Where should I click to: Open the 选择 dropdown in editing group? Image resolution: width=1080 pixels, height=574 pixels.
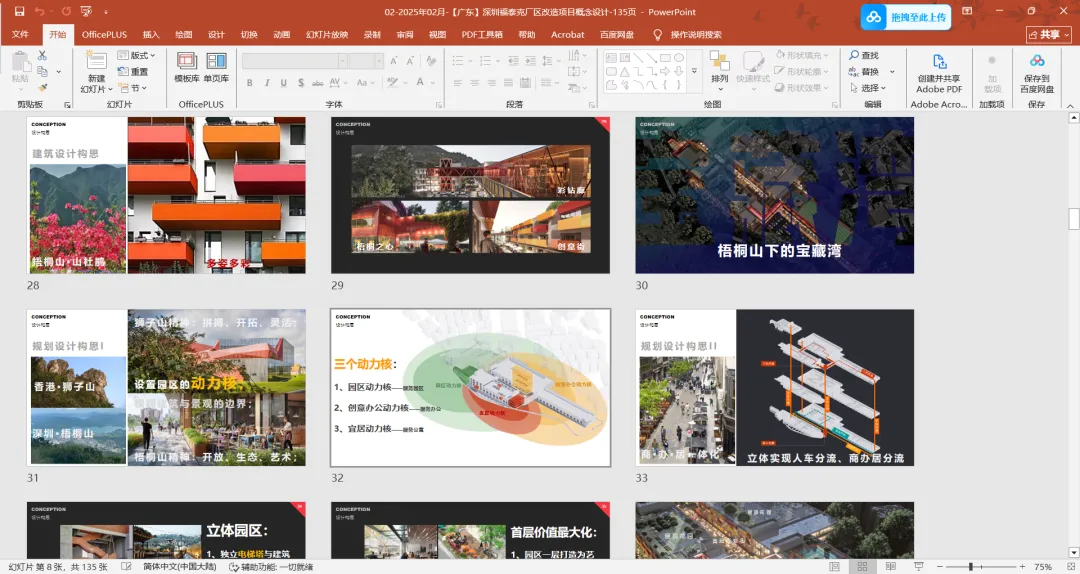[x=867, y=88]
